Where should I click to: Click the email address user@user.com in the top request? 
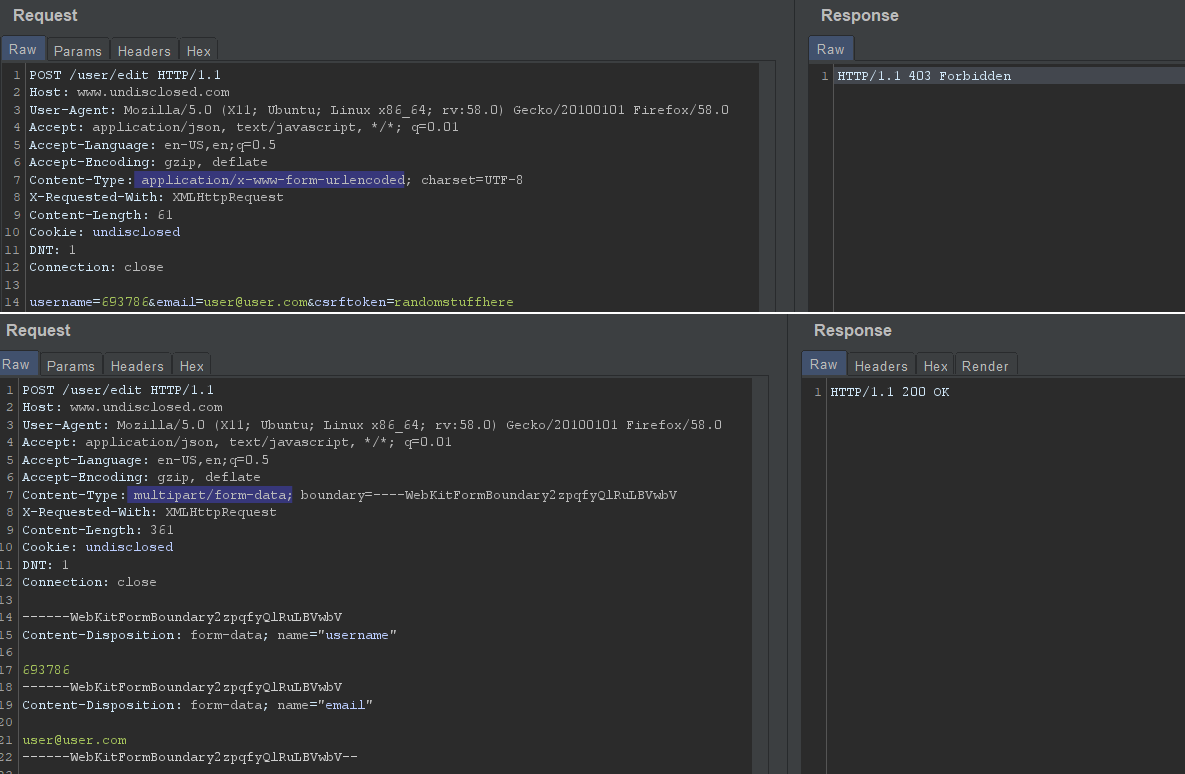(x=253, y=301)
